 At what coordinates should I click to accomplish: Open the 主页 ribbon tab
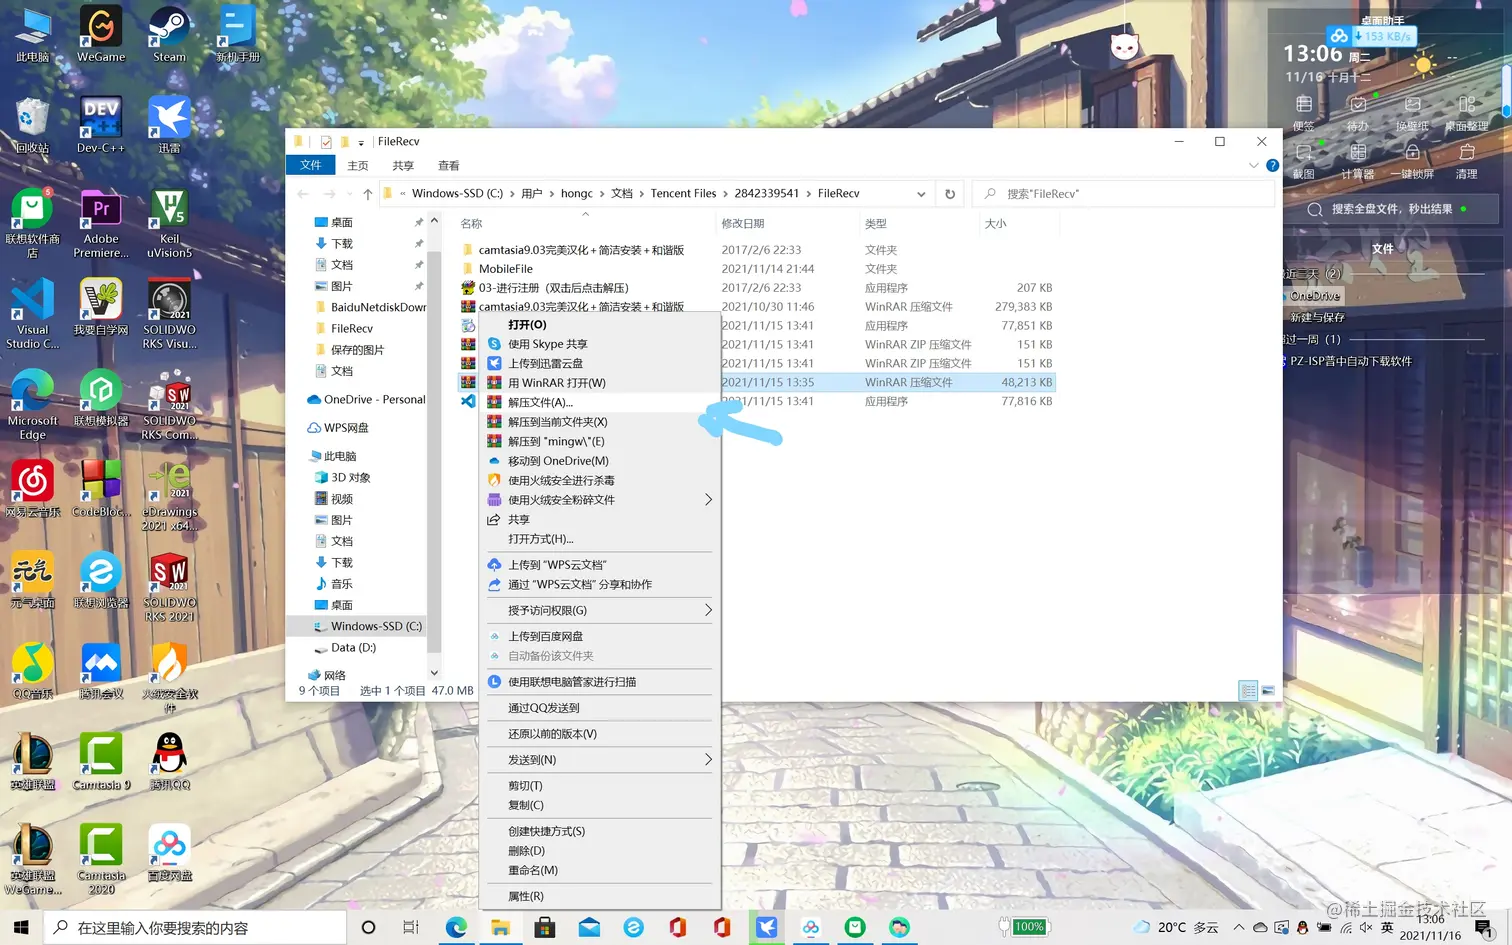pos(358,166)
